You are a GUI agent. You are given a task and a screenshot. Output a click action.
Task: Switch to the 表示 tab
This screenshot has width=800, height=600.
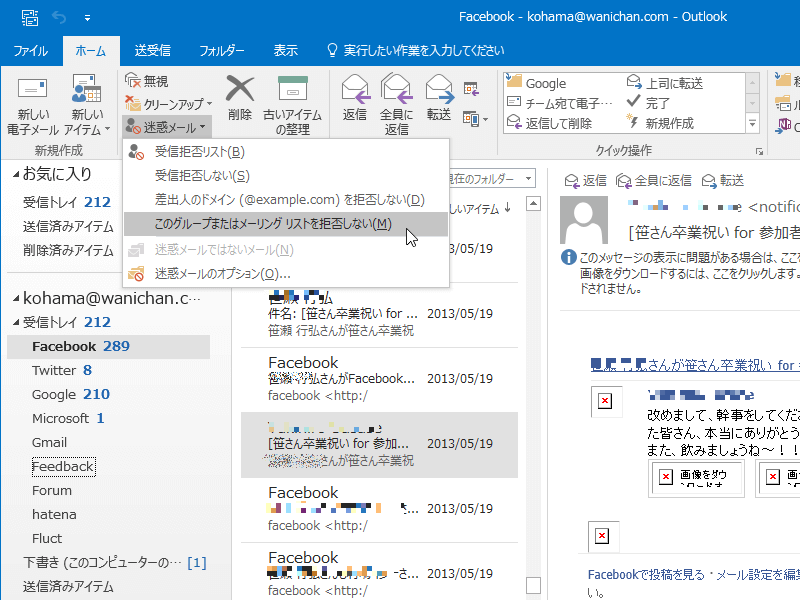286,51
